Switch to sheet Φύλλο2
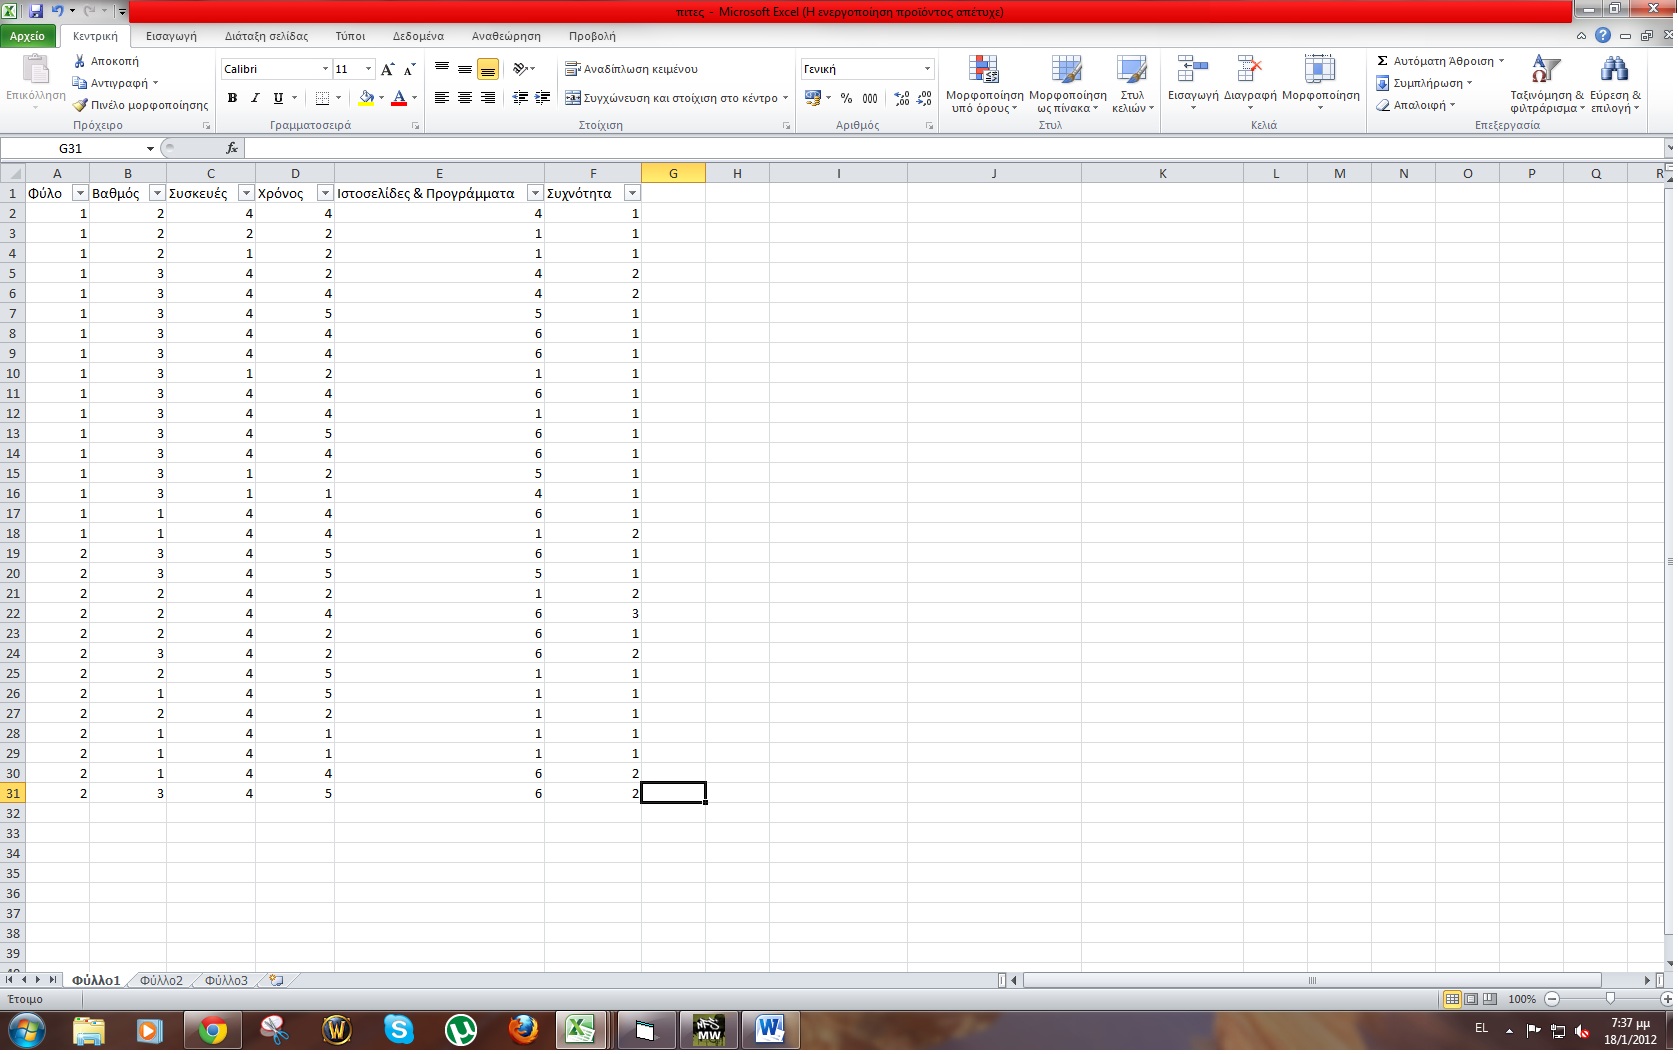This screenshot has height=1054, width=1678. [x=161, y=981]
